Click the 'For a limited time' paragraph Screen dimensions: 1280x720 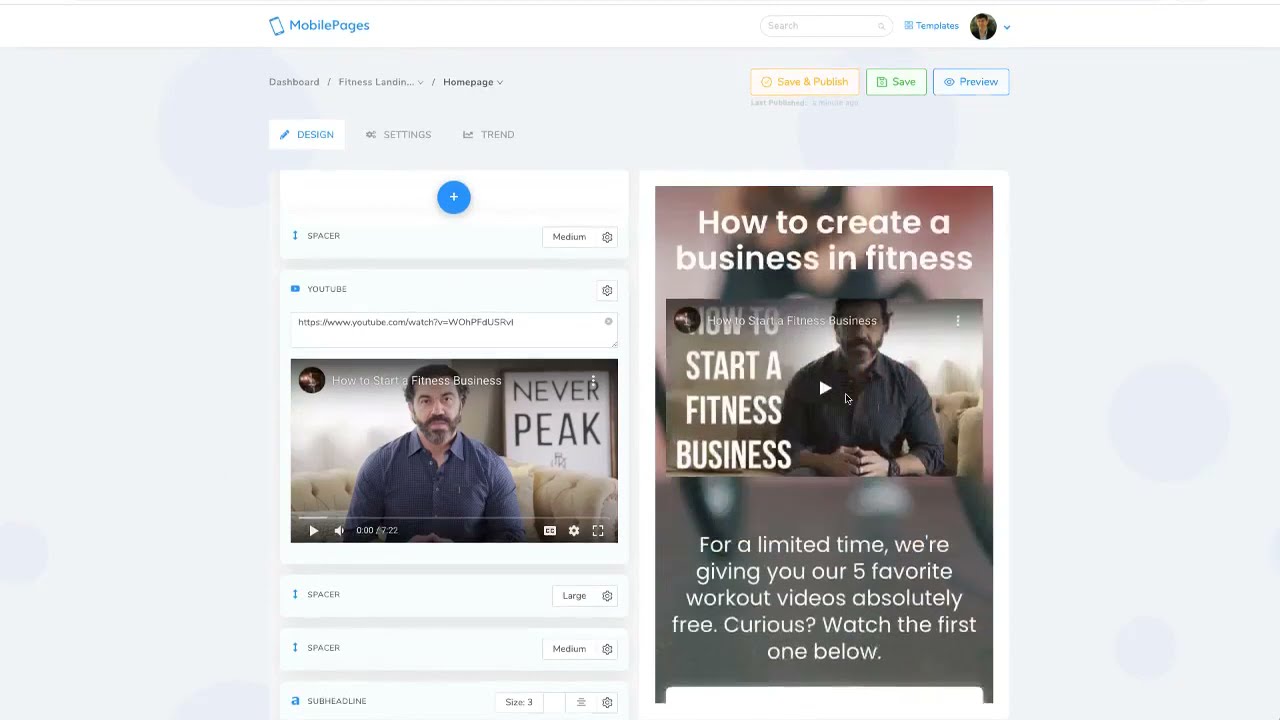[x=824, y=598]
